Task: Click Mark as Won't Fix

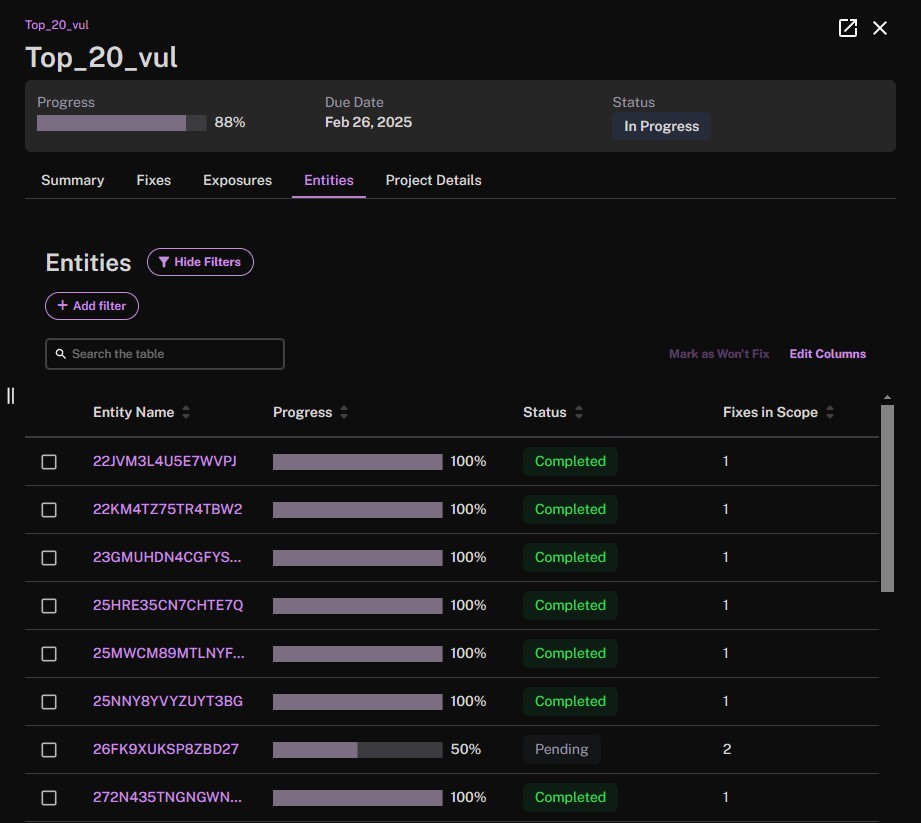Action: [719, 354]
